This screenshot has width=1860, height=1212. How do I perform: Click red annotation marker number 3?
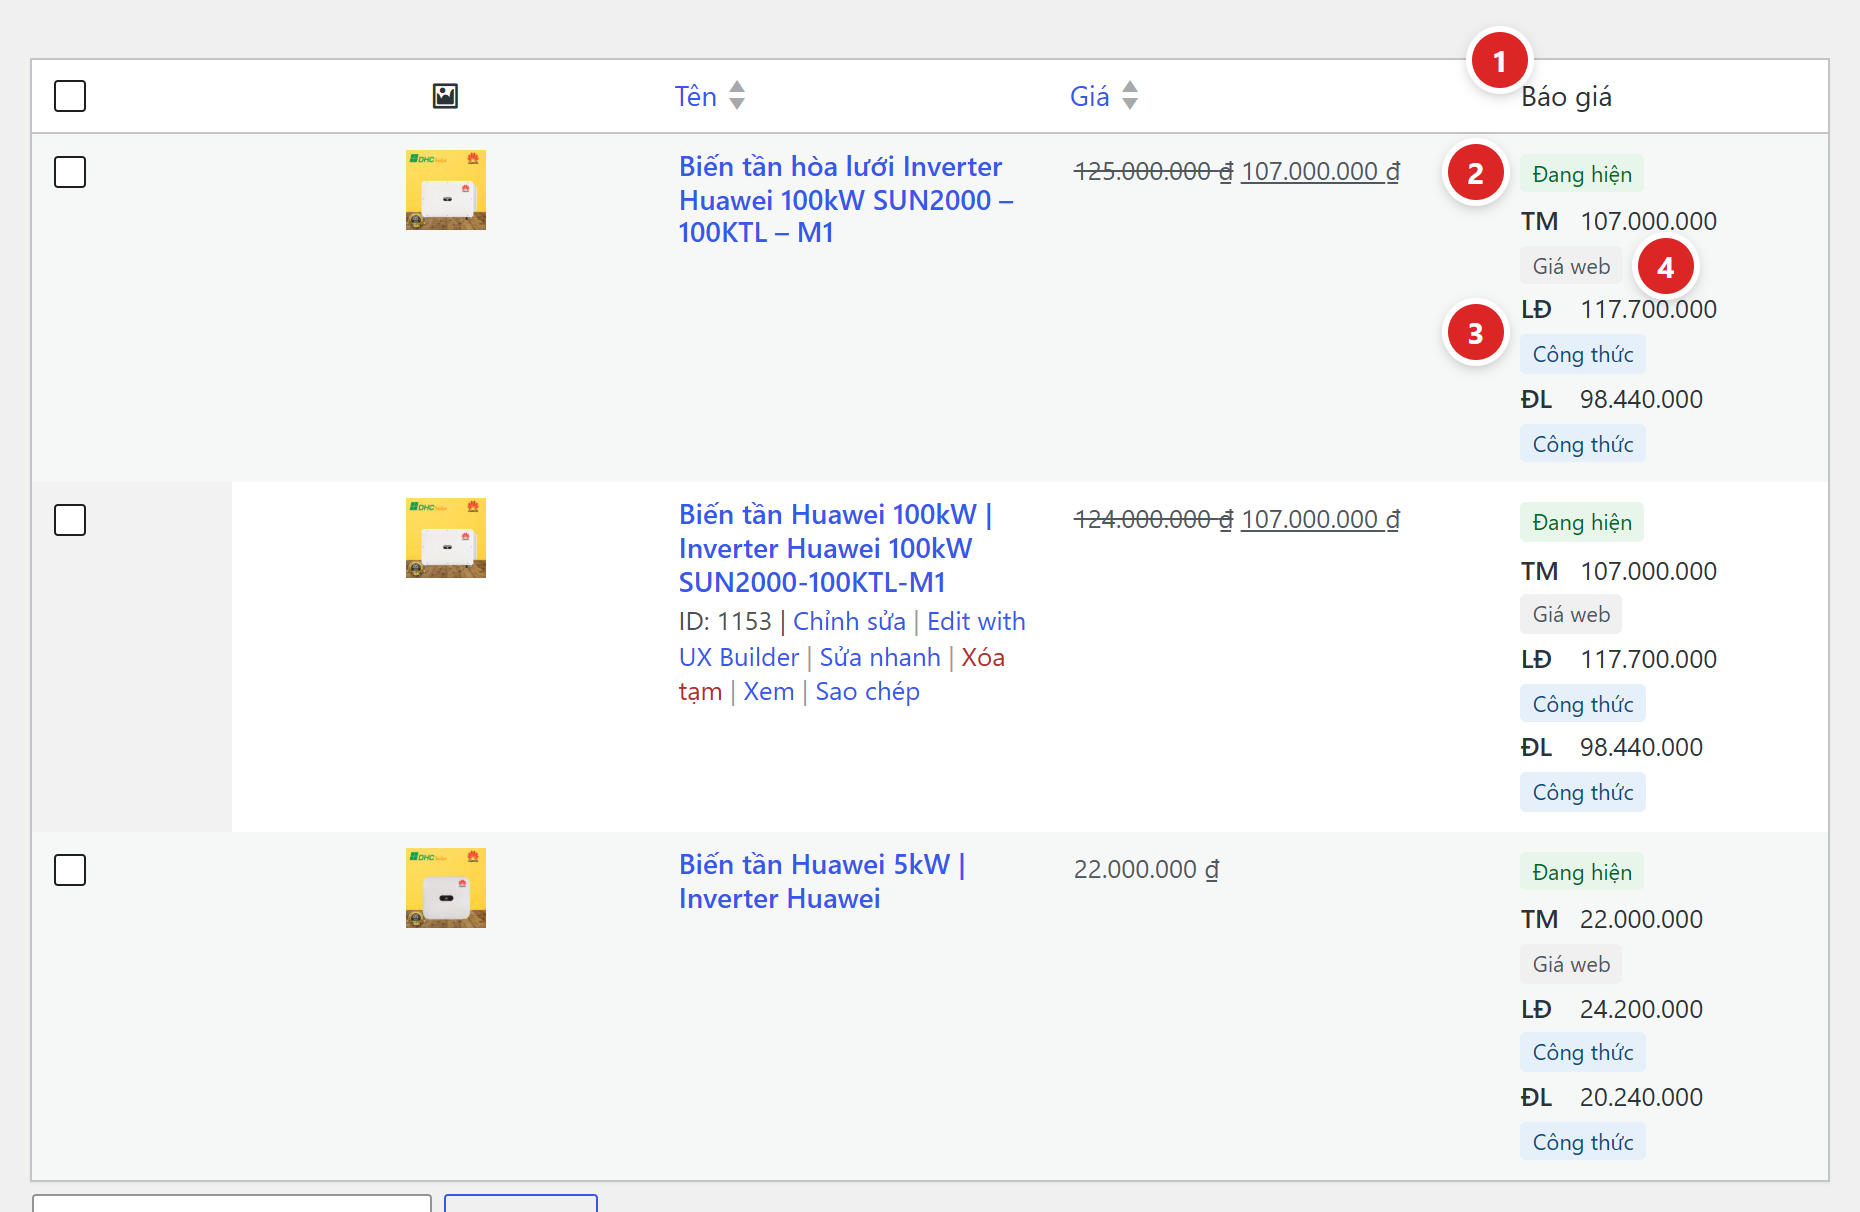[x=1475, y=334]
